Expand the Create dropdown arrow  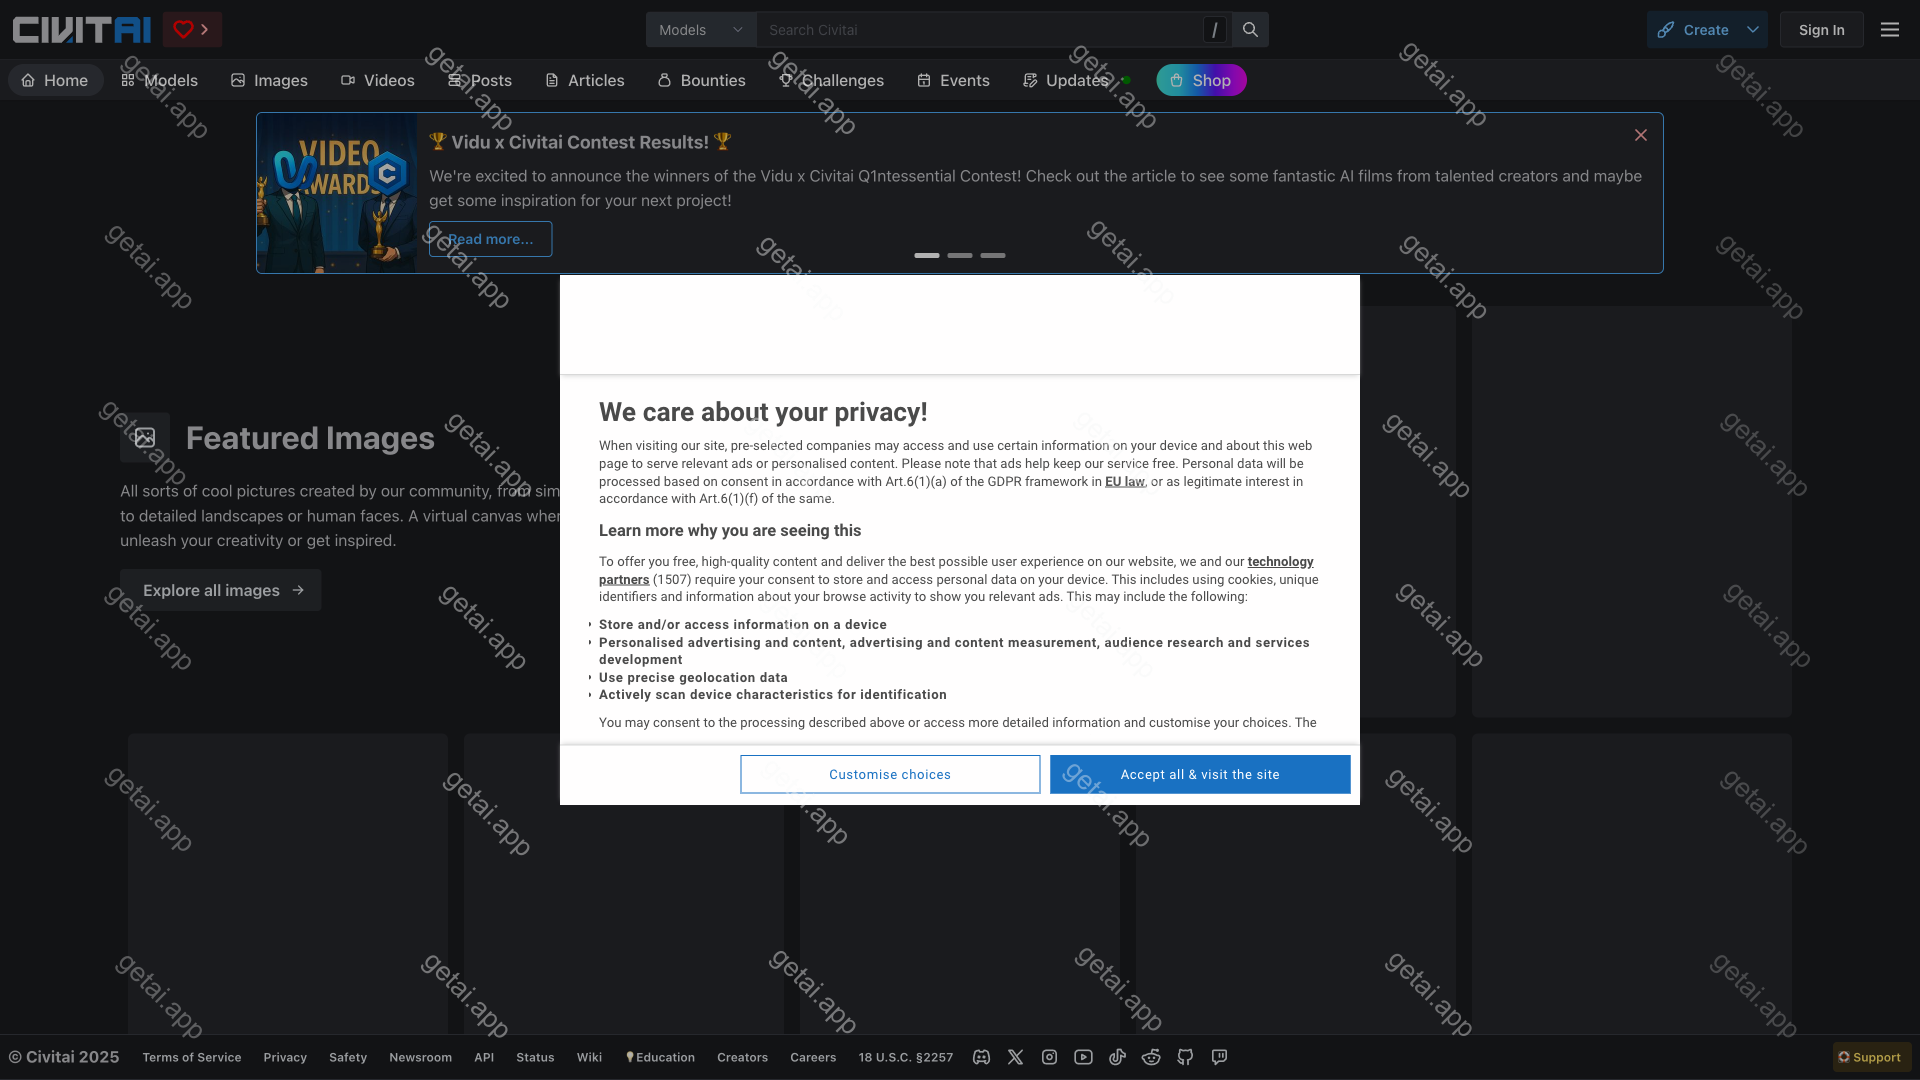1753,30
